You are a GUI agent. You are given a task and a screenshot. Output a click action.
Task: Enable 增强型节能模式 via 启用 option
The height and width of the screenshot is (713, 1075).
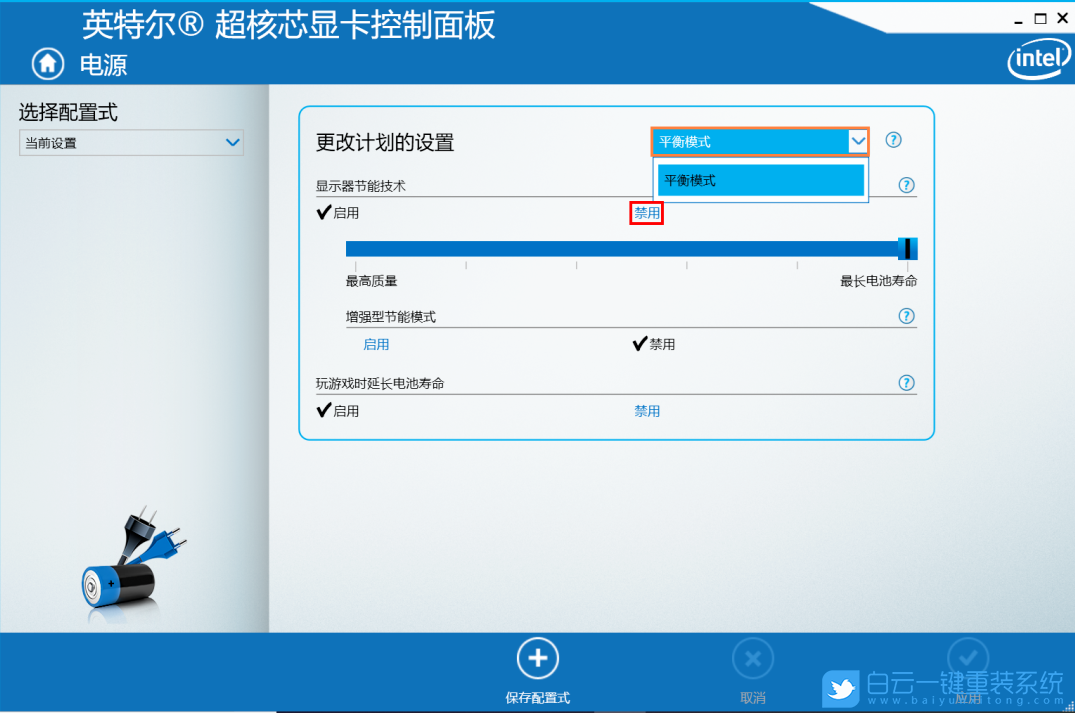376,343
